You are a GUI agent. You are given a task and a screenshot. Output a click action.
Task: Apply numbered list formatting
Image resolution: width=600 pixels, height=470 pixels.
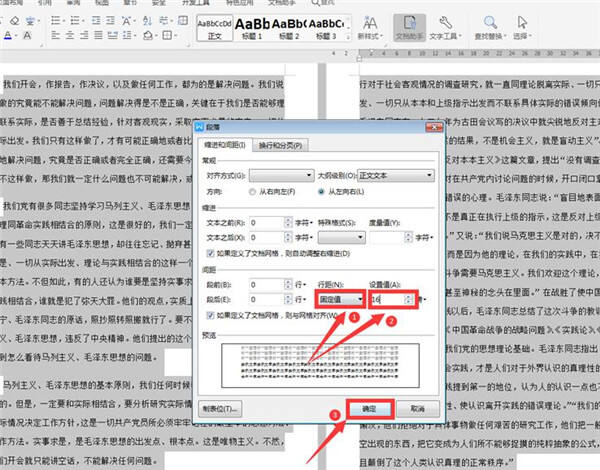point(75,20)
